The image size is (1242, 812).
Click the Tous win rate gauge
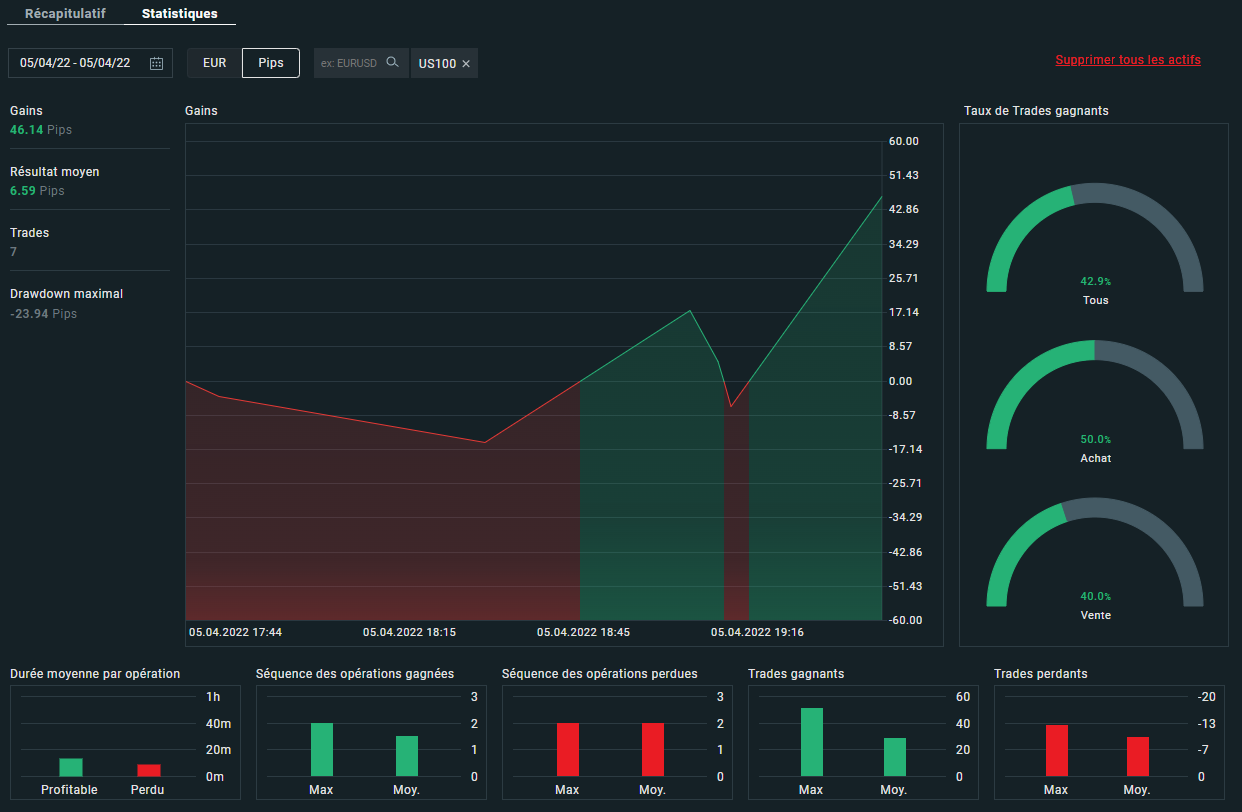1095,240
